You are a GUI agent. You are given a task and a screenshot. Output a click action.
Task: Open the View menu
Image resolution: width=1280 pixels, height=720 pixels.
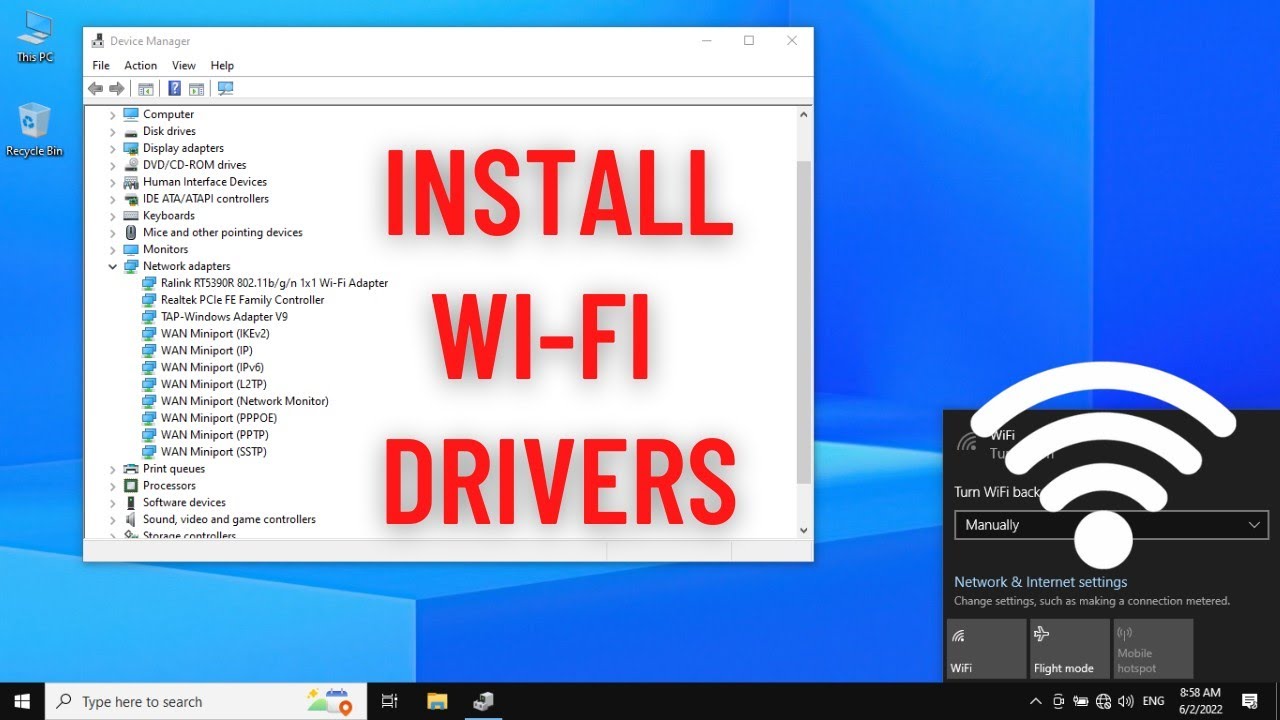tap(183, 65)
